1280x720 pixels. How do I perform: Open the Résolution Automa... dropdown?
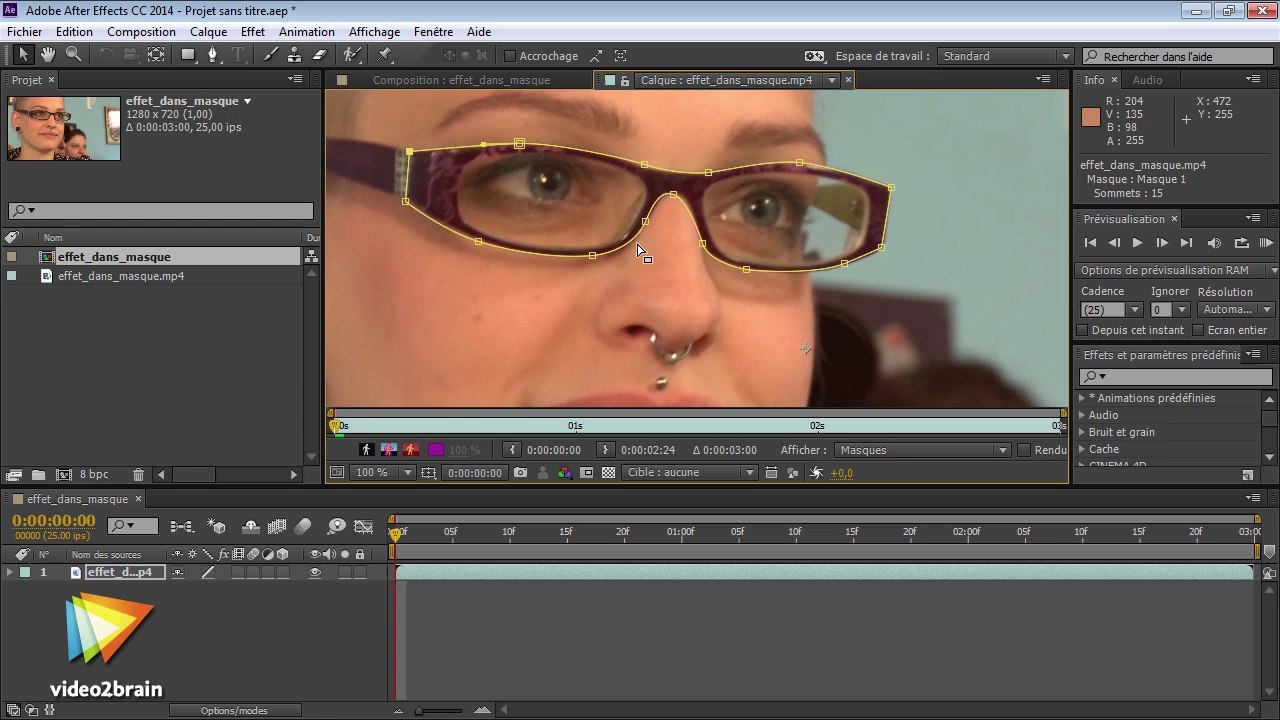1234,310
